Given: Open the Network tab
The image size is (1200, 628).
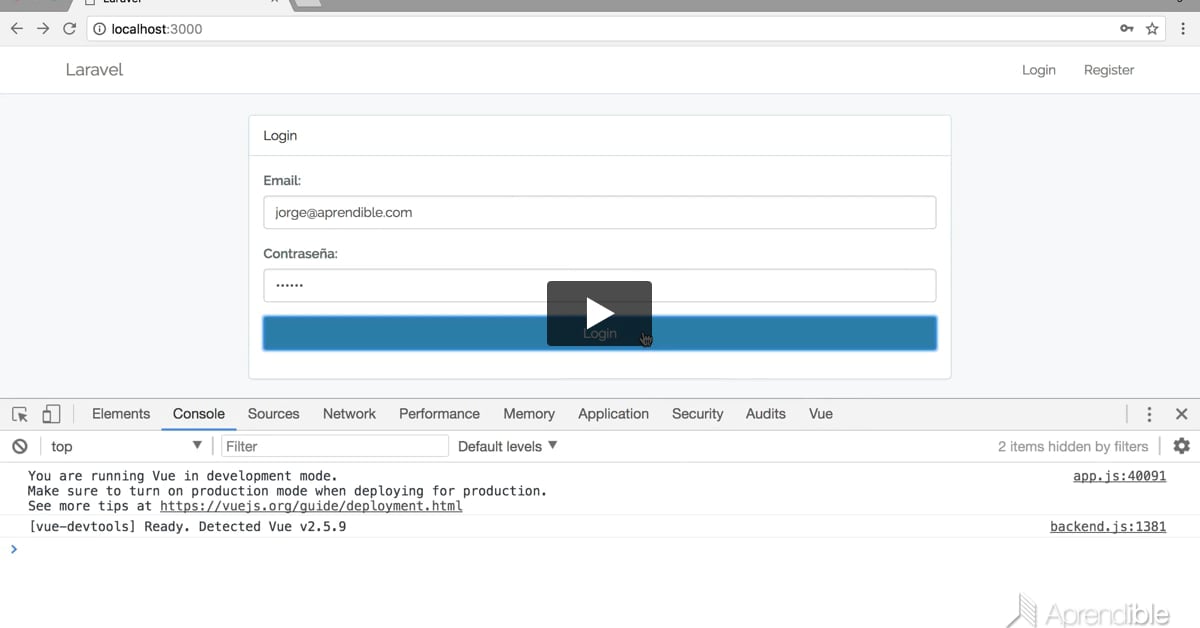Looking at the screenshot, I should [349, 414].
